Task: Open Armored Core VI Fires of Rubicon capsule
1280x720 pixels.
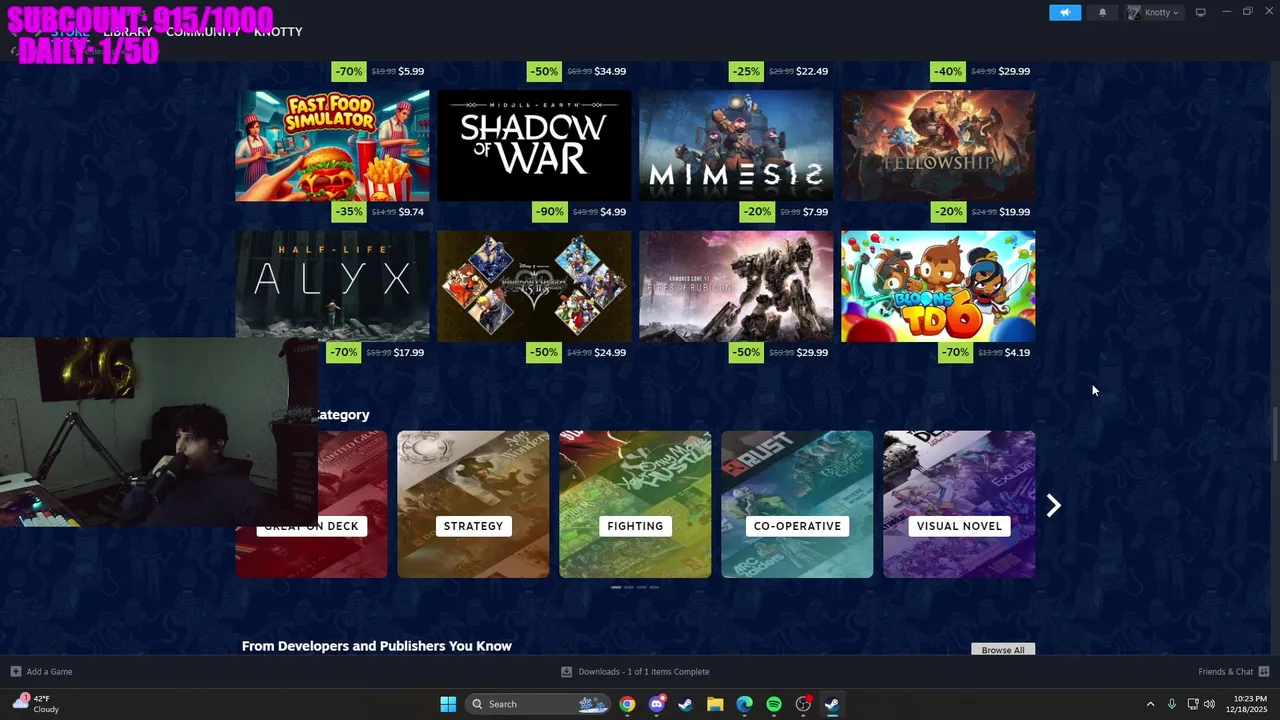Action: coord(736,286)
